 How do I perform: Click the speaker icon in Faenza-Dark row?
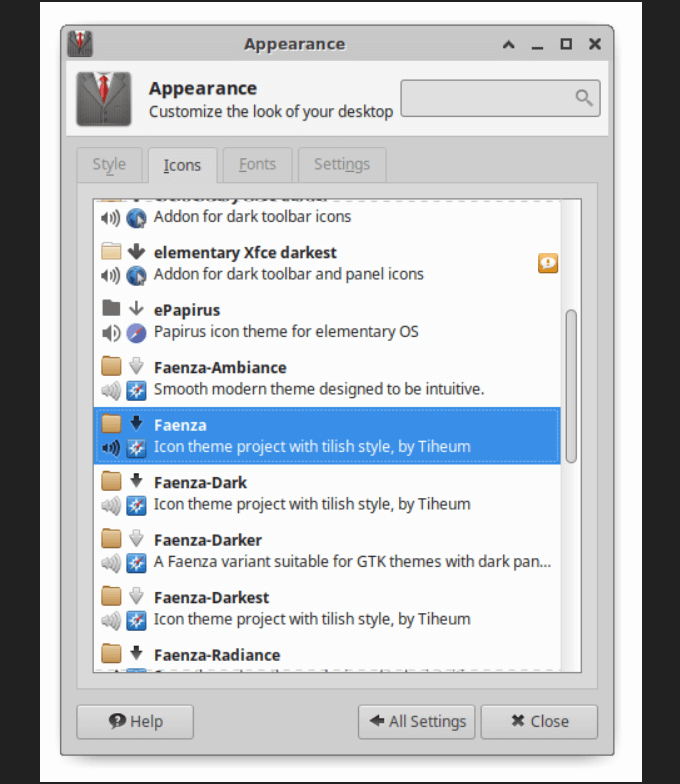click(x=111, y=506)
